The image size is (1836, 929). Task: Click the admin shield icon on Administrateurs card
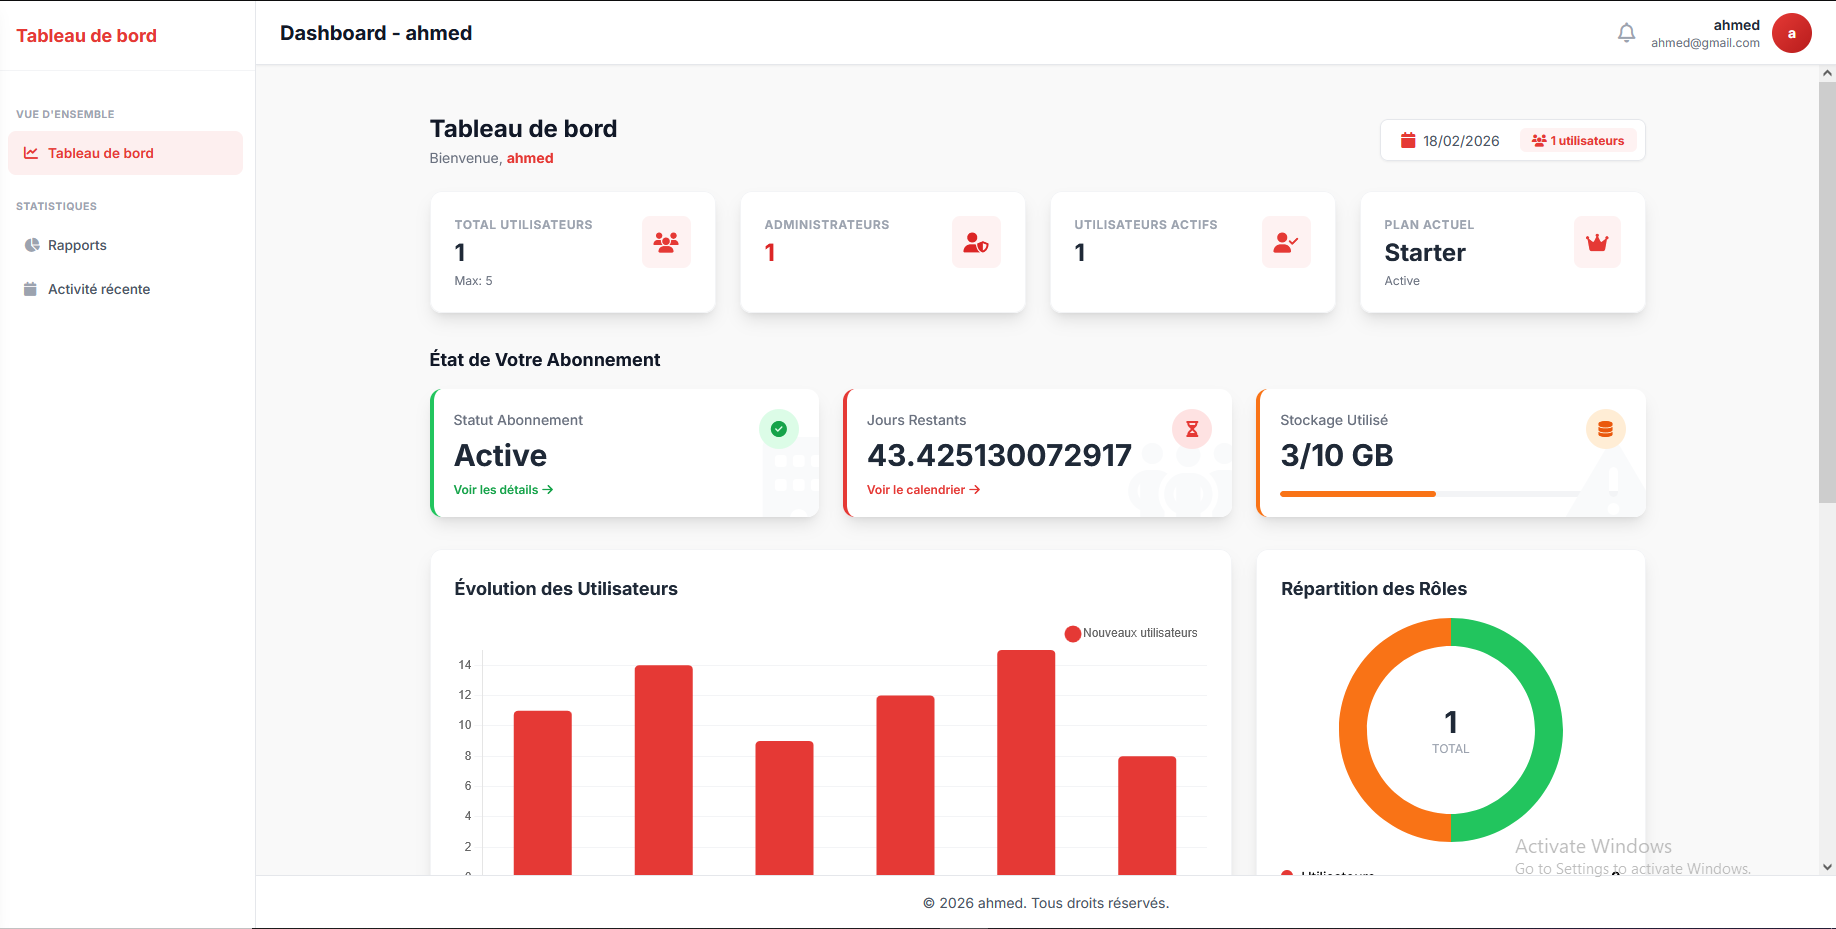pyautogui.click(x=976, y=241)
